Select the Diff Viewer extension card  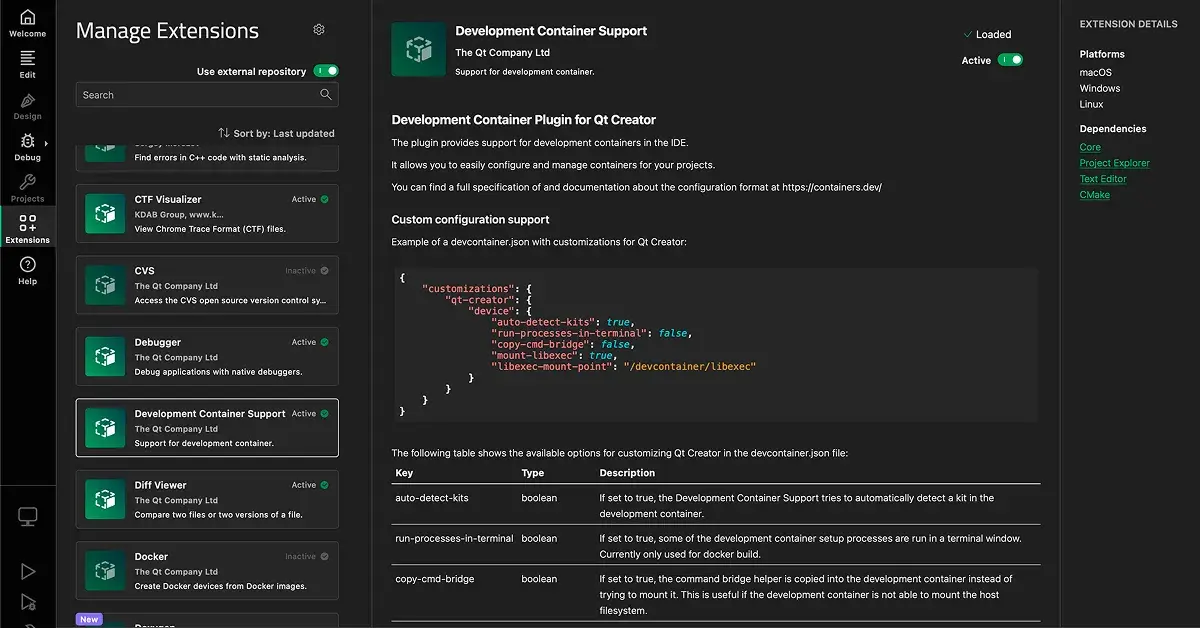point(207,499)
